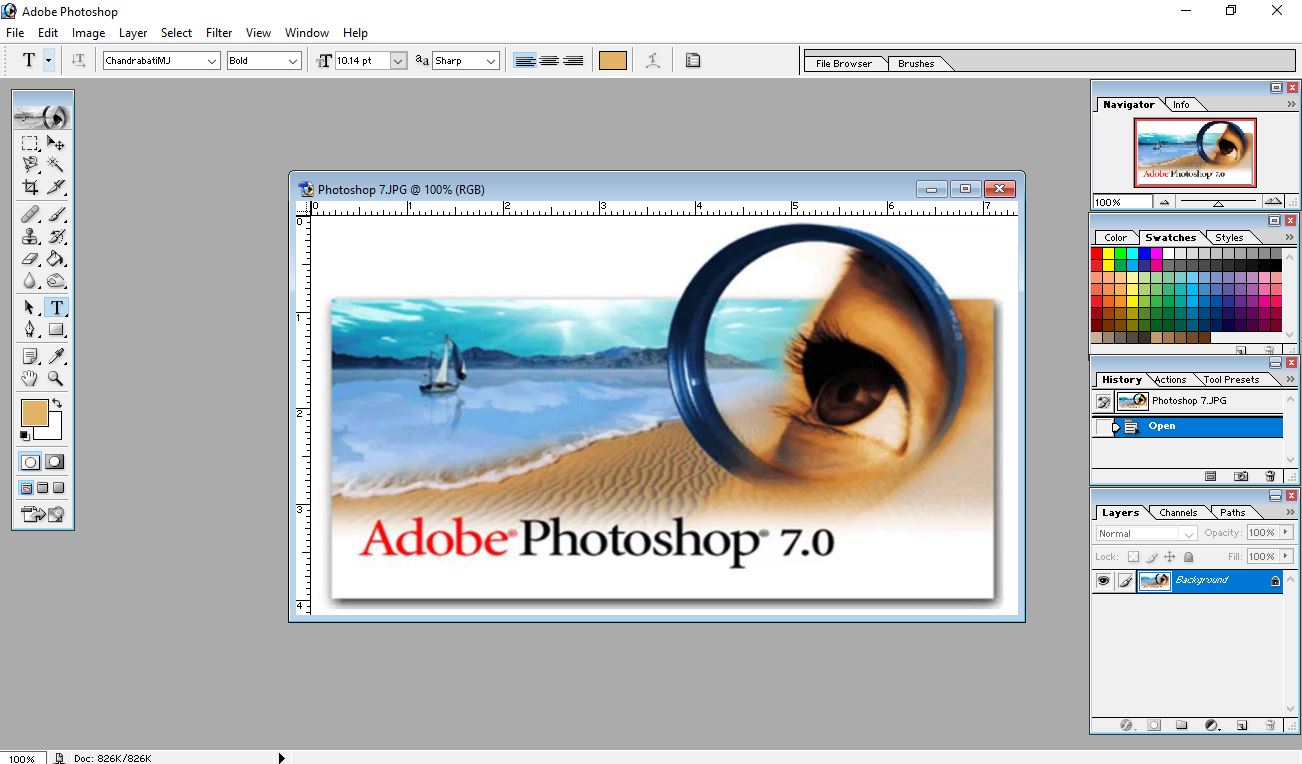Viewport: 1302px width, 764px height.
Task: Select the Path Selection arrow tool
Action: pyautogui.click(x=30, y=308)
